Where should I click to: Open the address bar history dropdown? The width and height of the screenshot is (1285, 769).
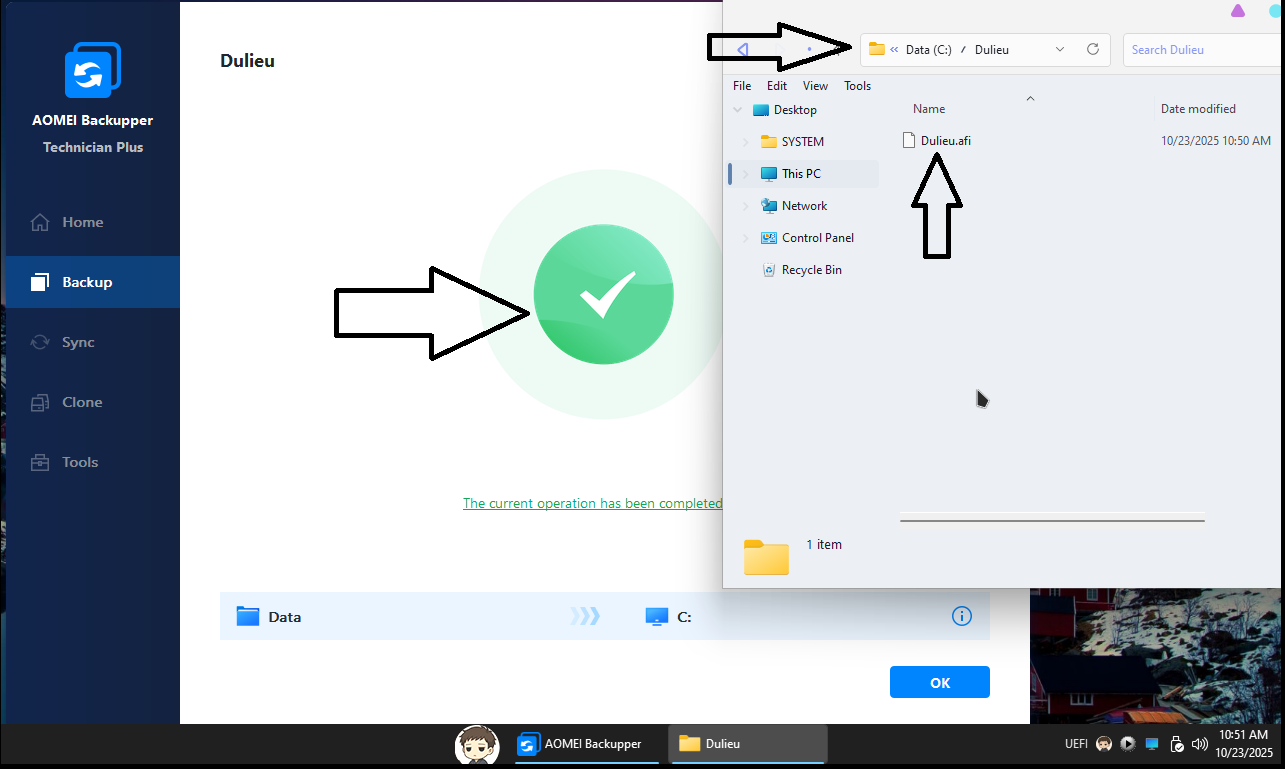pyautogui.click(x=1060, y=49)
